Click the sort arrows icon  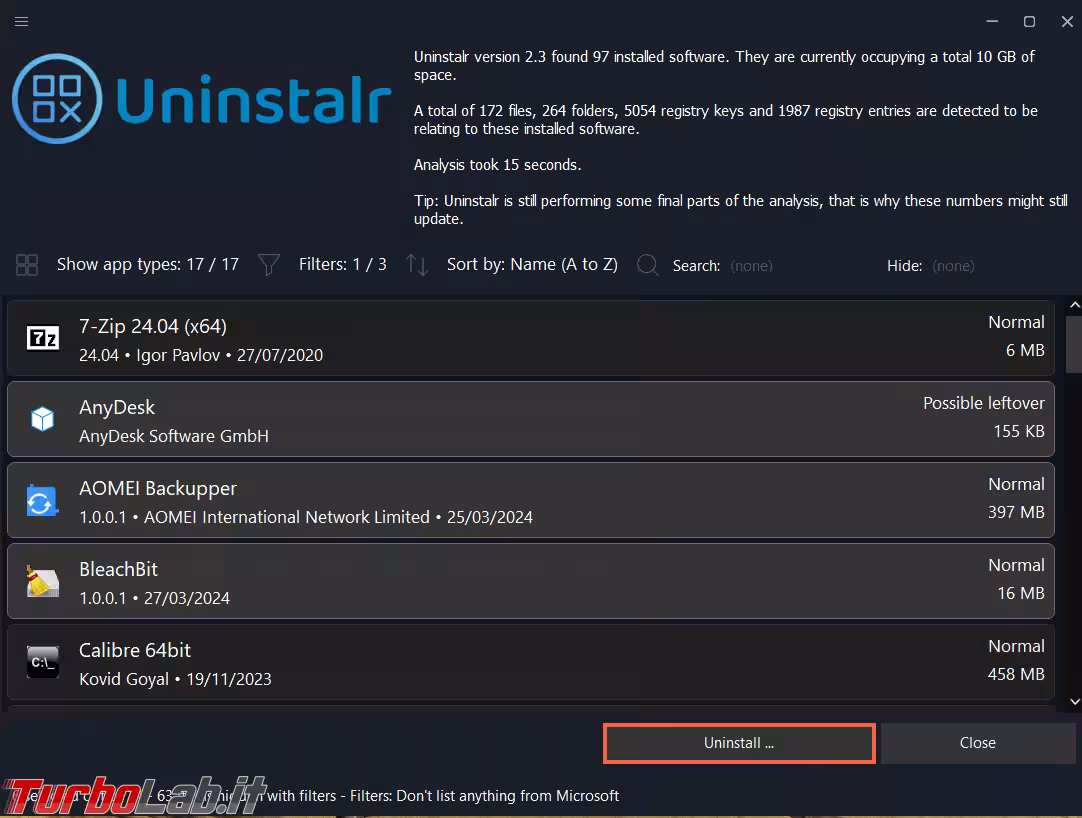point(417,265)
